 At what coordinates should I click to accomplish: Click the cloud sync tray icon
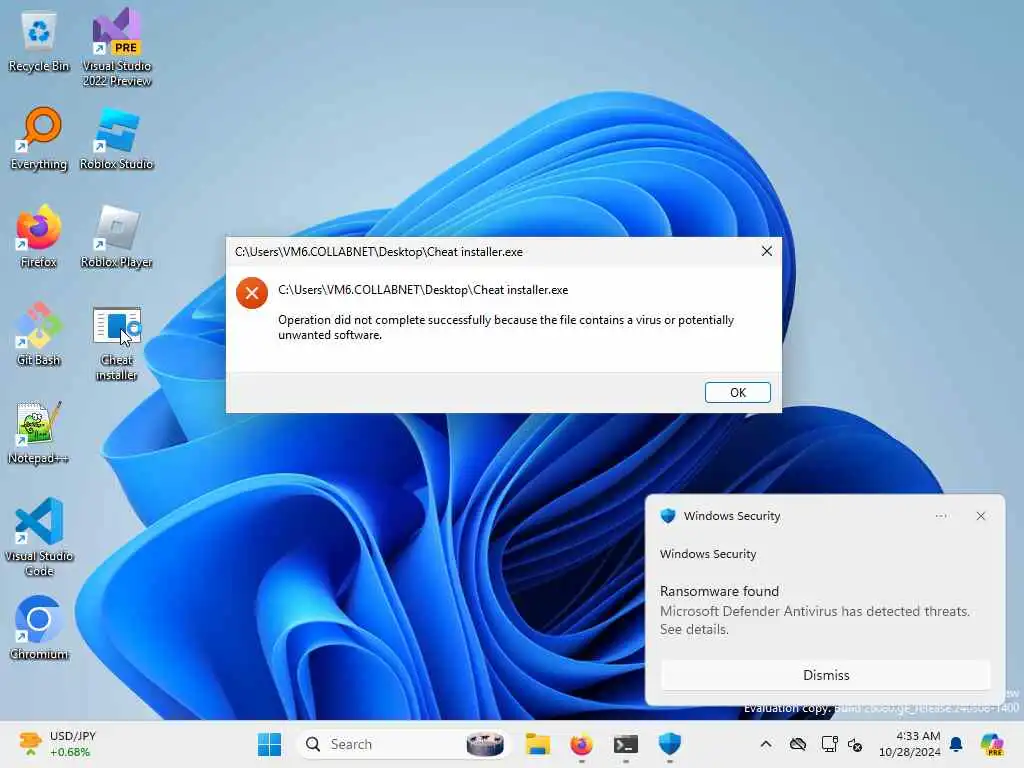point(797,744)
